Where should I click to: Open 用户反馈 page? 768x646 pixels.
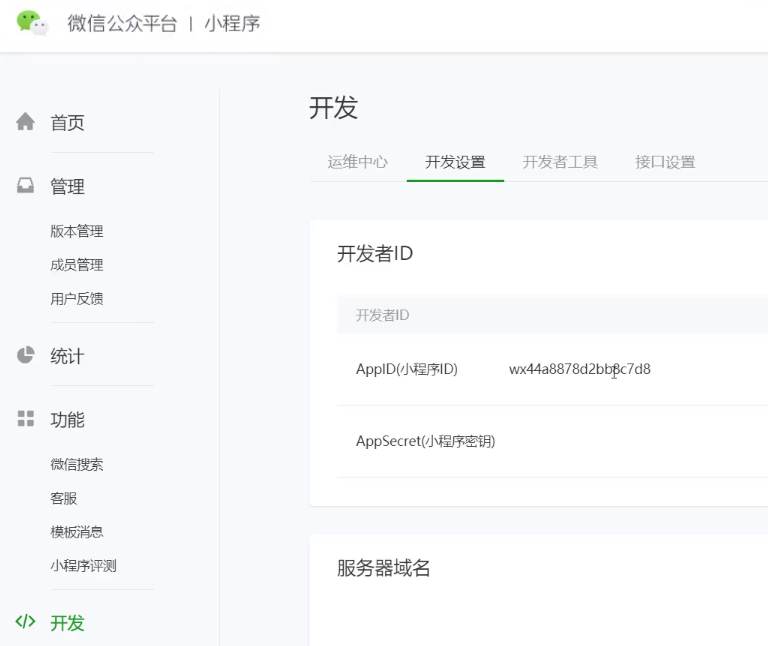point(77,298)
